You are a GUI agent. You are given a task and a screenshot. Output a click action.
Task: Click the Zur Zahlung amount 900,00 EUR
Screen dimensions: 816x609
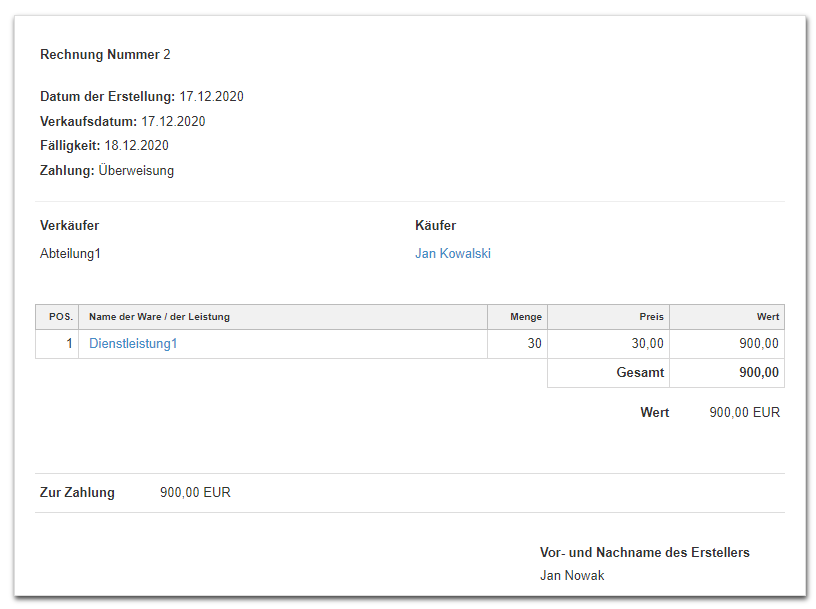195,493
